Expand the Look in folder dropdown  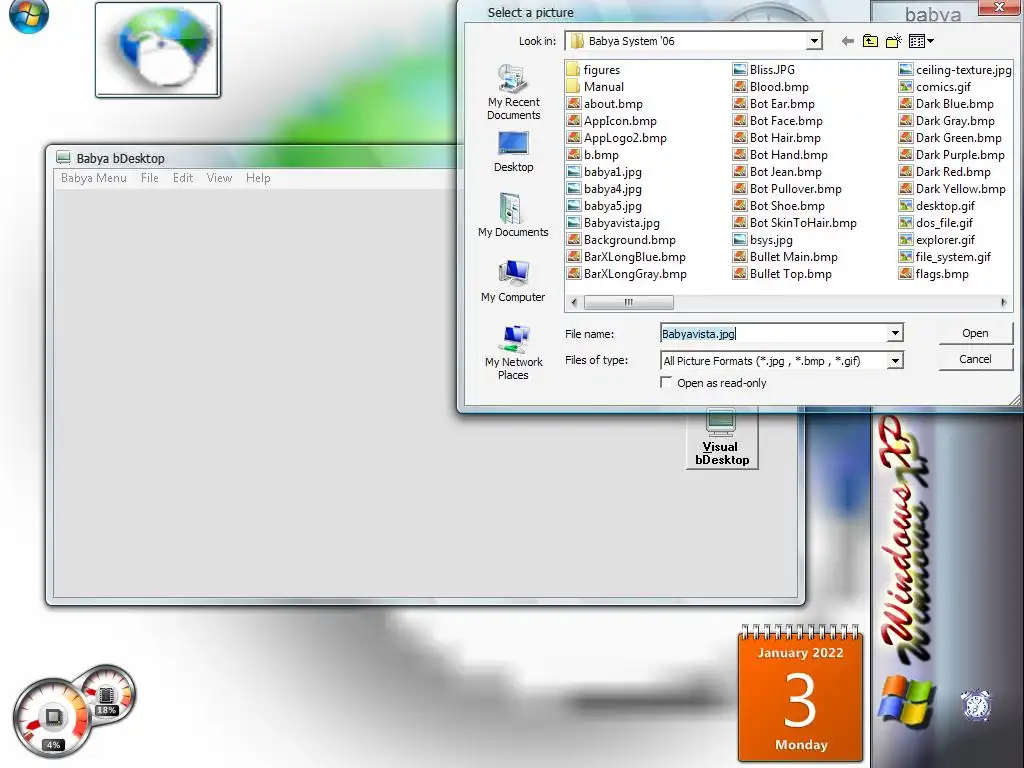[x=814, y=41]
